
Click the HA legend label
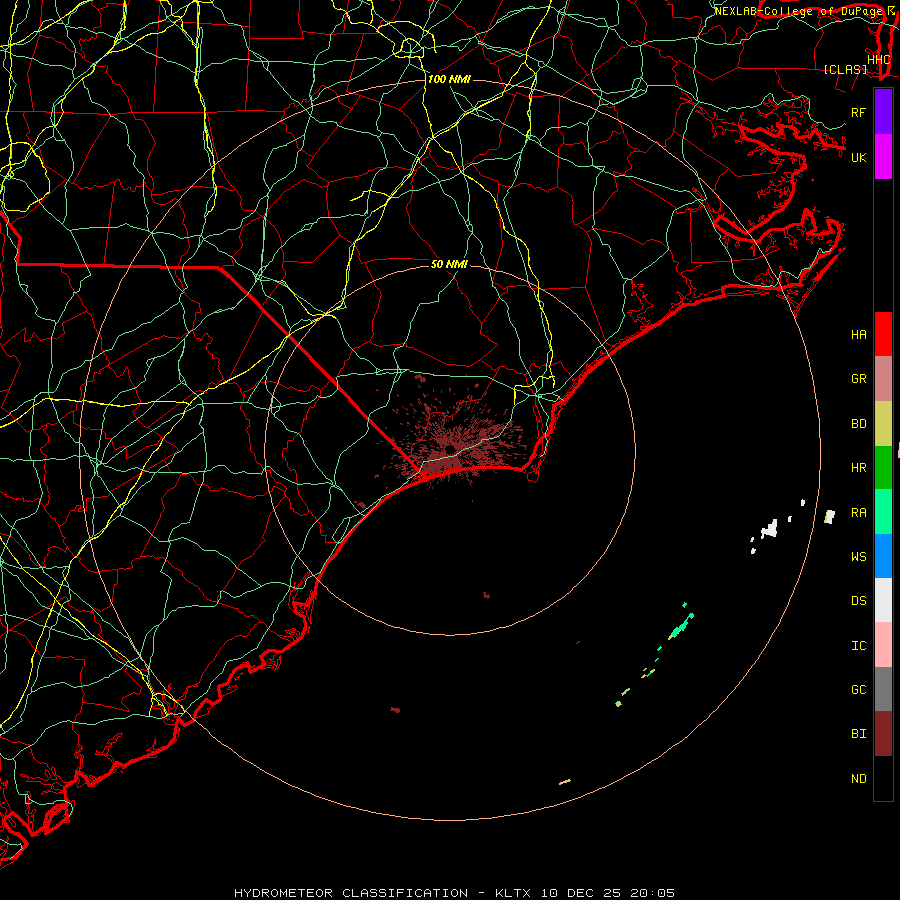coord(858,334)
